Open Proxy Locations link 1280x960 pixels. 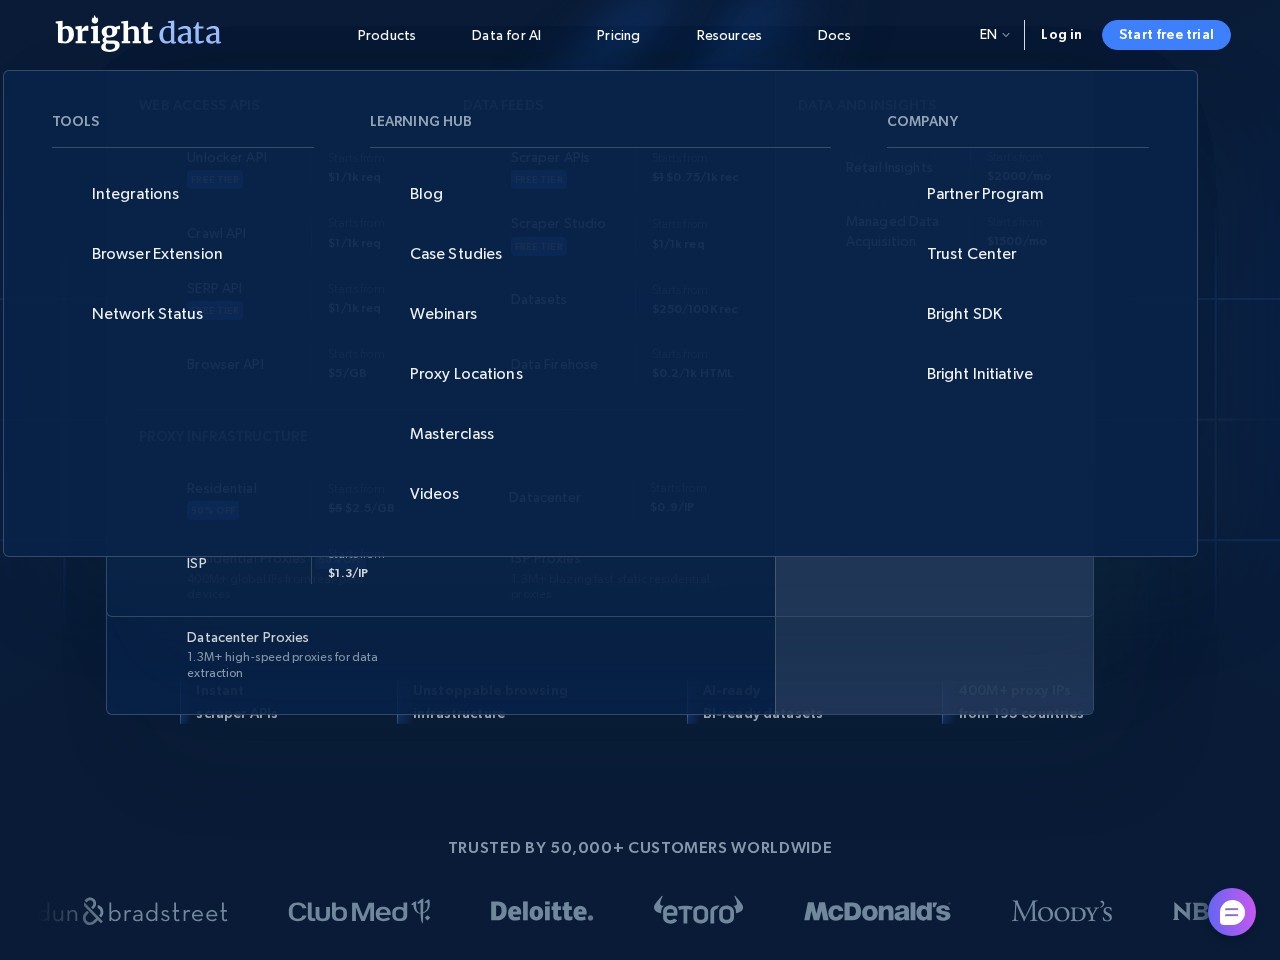coord(466,374)
